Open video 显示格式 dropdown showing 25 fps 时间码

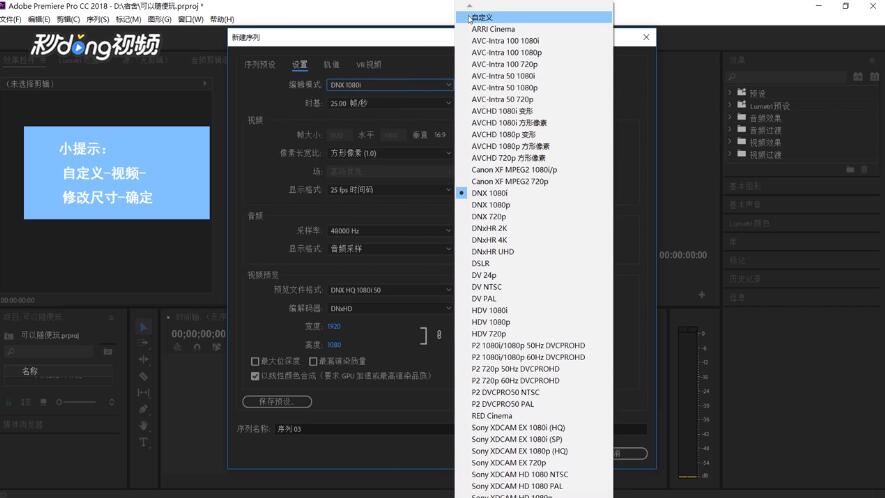tap(390, 190)
